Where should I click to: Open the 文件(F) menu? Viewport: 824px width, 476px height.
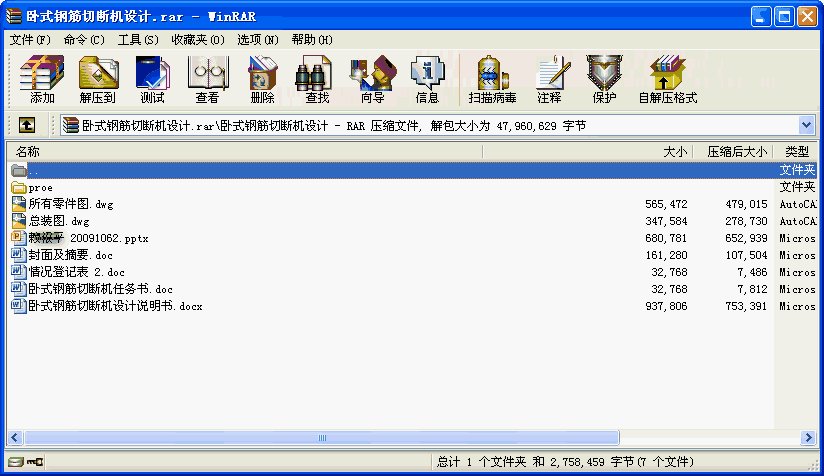(x=30, y=39)
